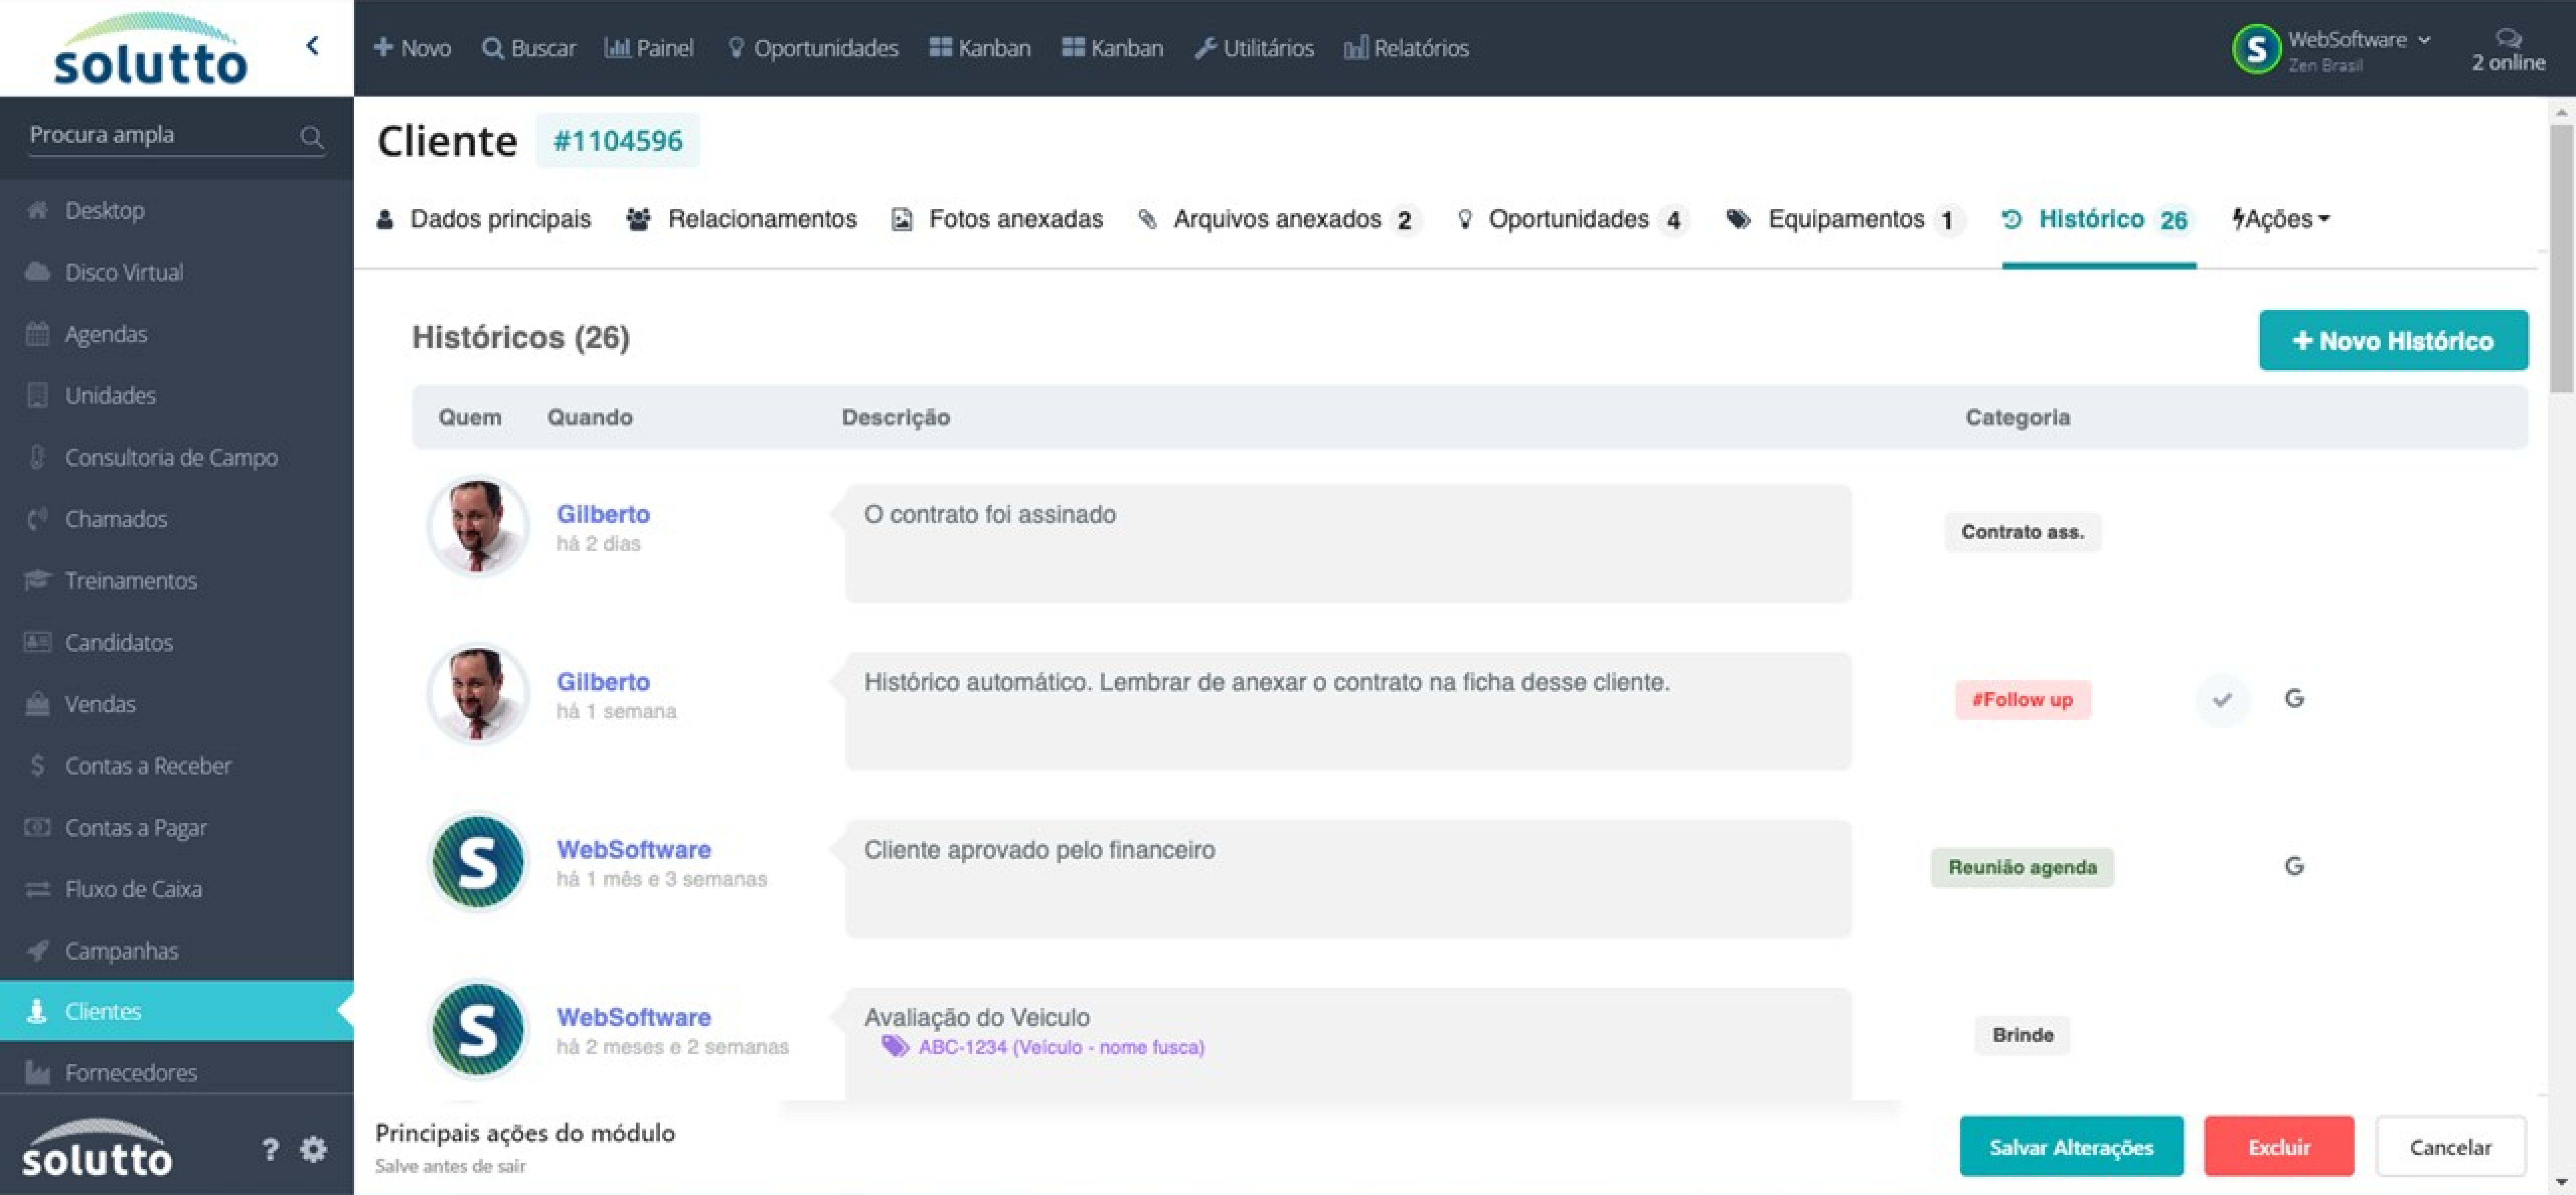2576x1195 pixels.
Task: Open the Painel dashboard
Action: (x=649, y=48)
